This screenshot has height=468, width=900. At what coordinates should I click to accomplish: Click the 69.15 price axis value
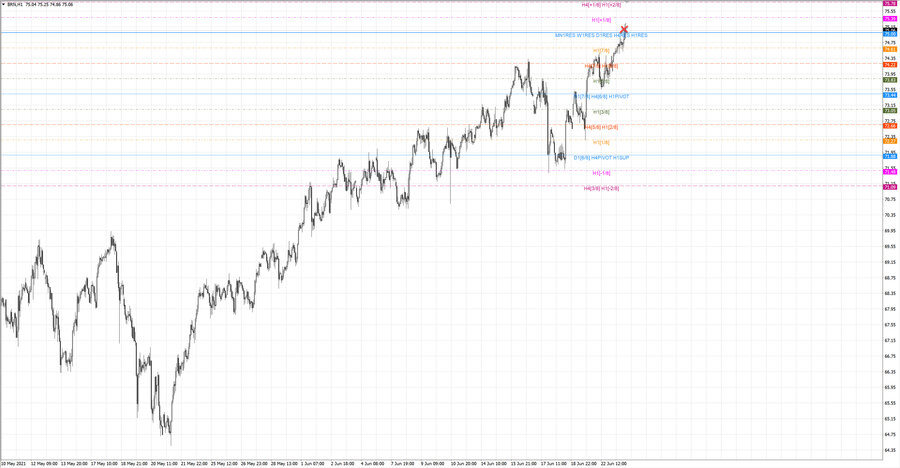tap(890, 262)
